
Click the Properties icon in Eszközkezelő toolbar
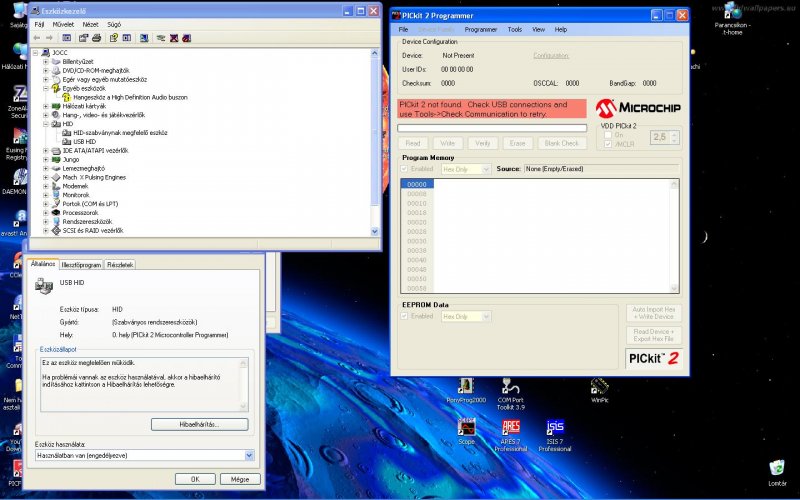(83, 38)
